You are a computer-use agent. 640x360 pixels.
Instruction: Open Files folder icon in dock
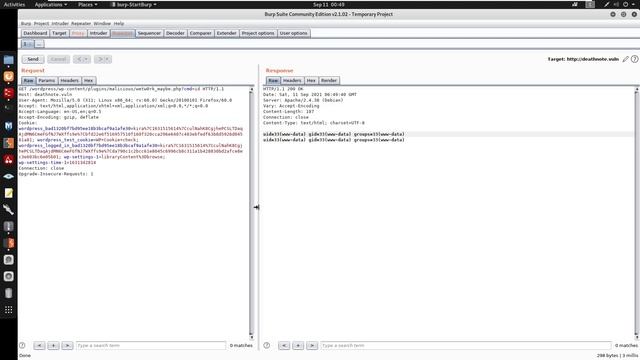point(9,60)
